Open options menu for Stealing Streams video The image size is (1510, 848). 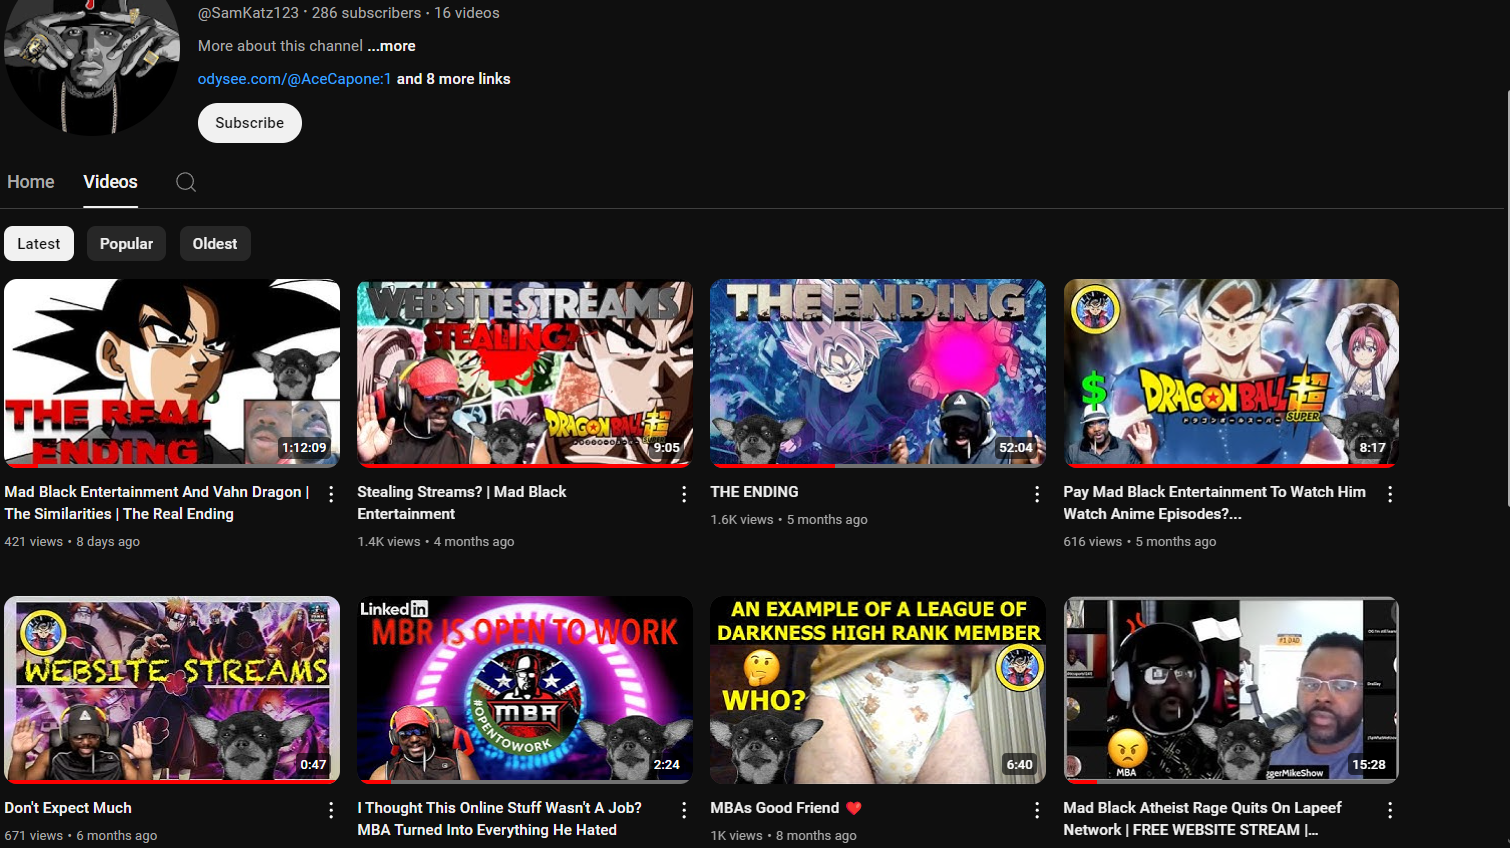click(x=684, y=494)
